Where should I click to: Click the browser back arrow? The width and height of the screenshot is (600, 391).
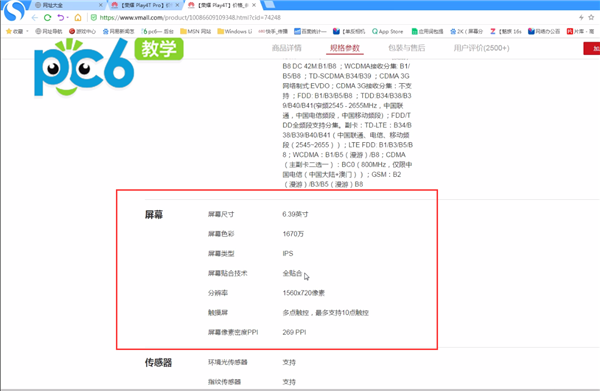pos(35,18)
